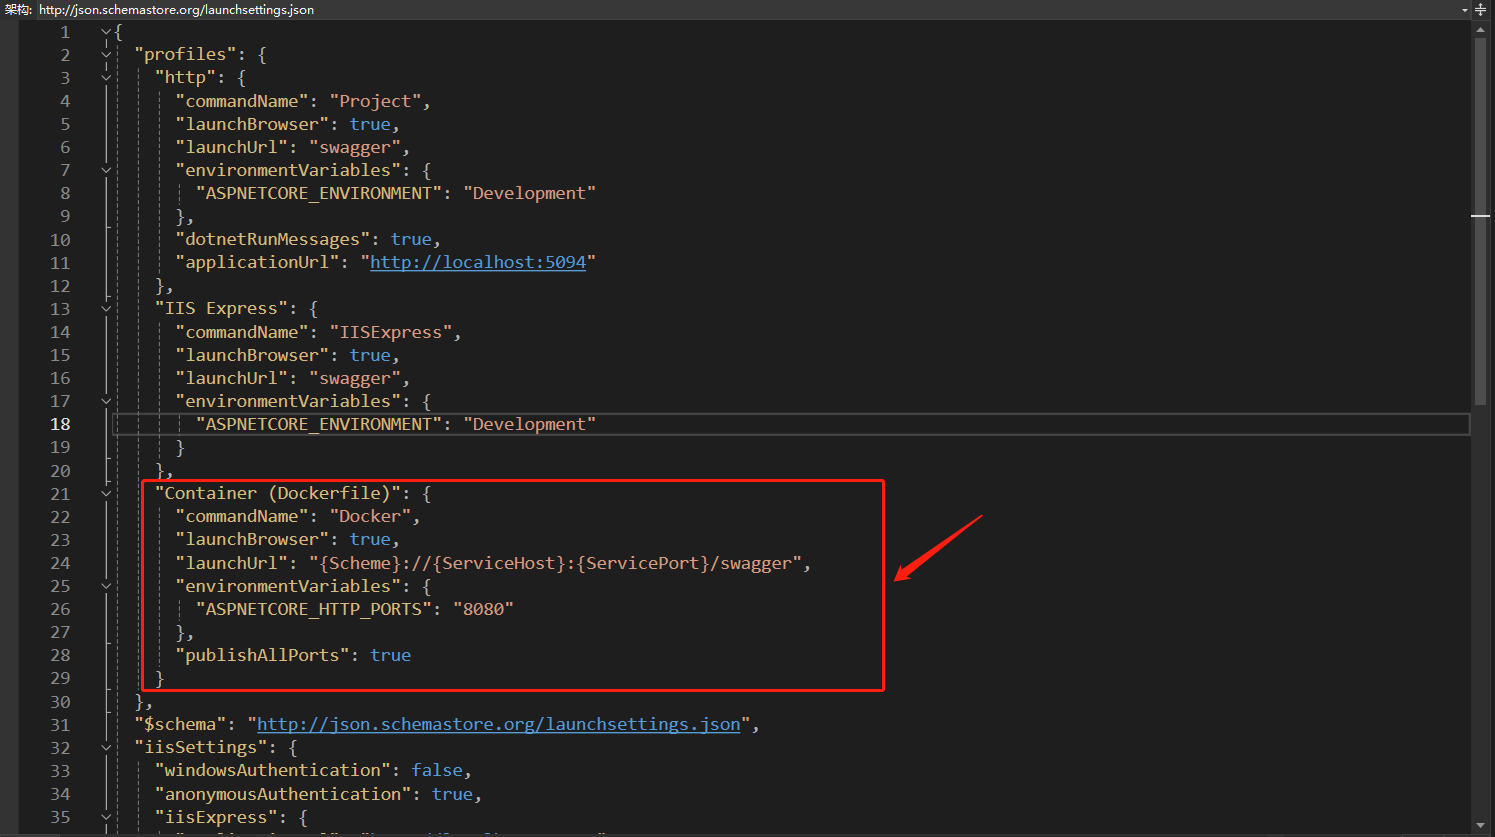This screenshot has height=837, width=1495.
Task: Fold the "iisSettings" section
Action: tap(106, 748)
